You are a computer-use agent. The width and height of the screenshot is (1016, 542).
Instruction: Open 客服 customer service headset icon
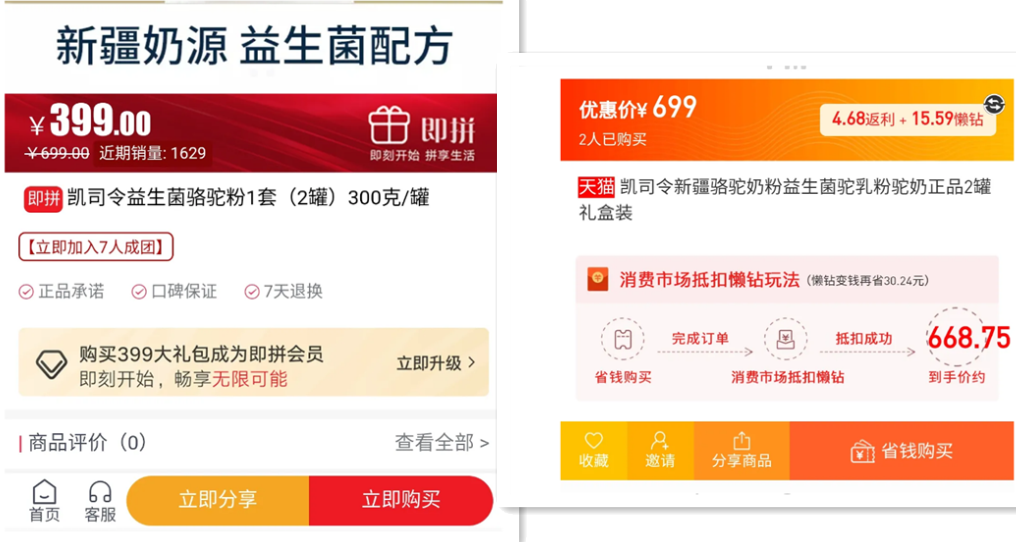[x=100, y=493]
